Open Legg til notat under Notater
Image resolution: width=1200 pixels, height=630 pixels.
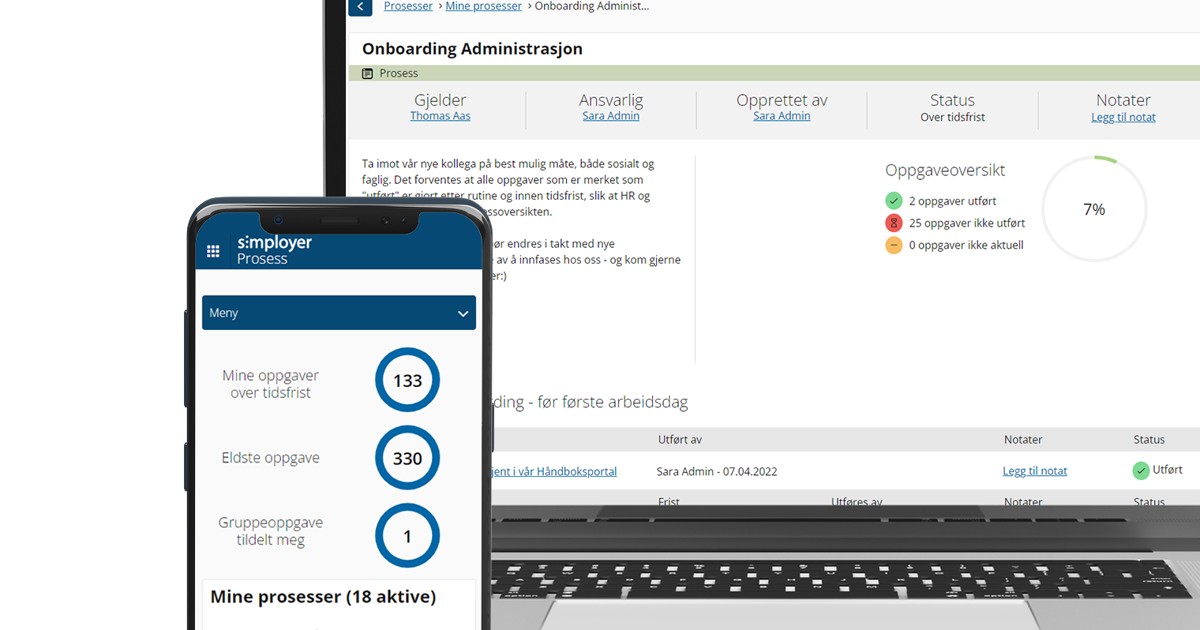1123,116
